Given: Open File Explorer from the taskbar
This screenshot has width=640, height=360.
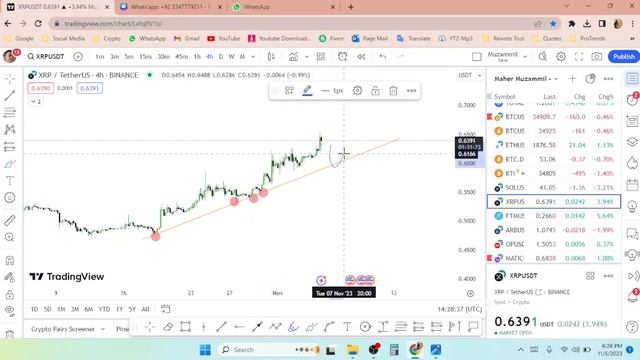Looking at the screenshot, I should (x=352, y=350).
